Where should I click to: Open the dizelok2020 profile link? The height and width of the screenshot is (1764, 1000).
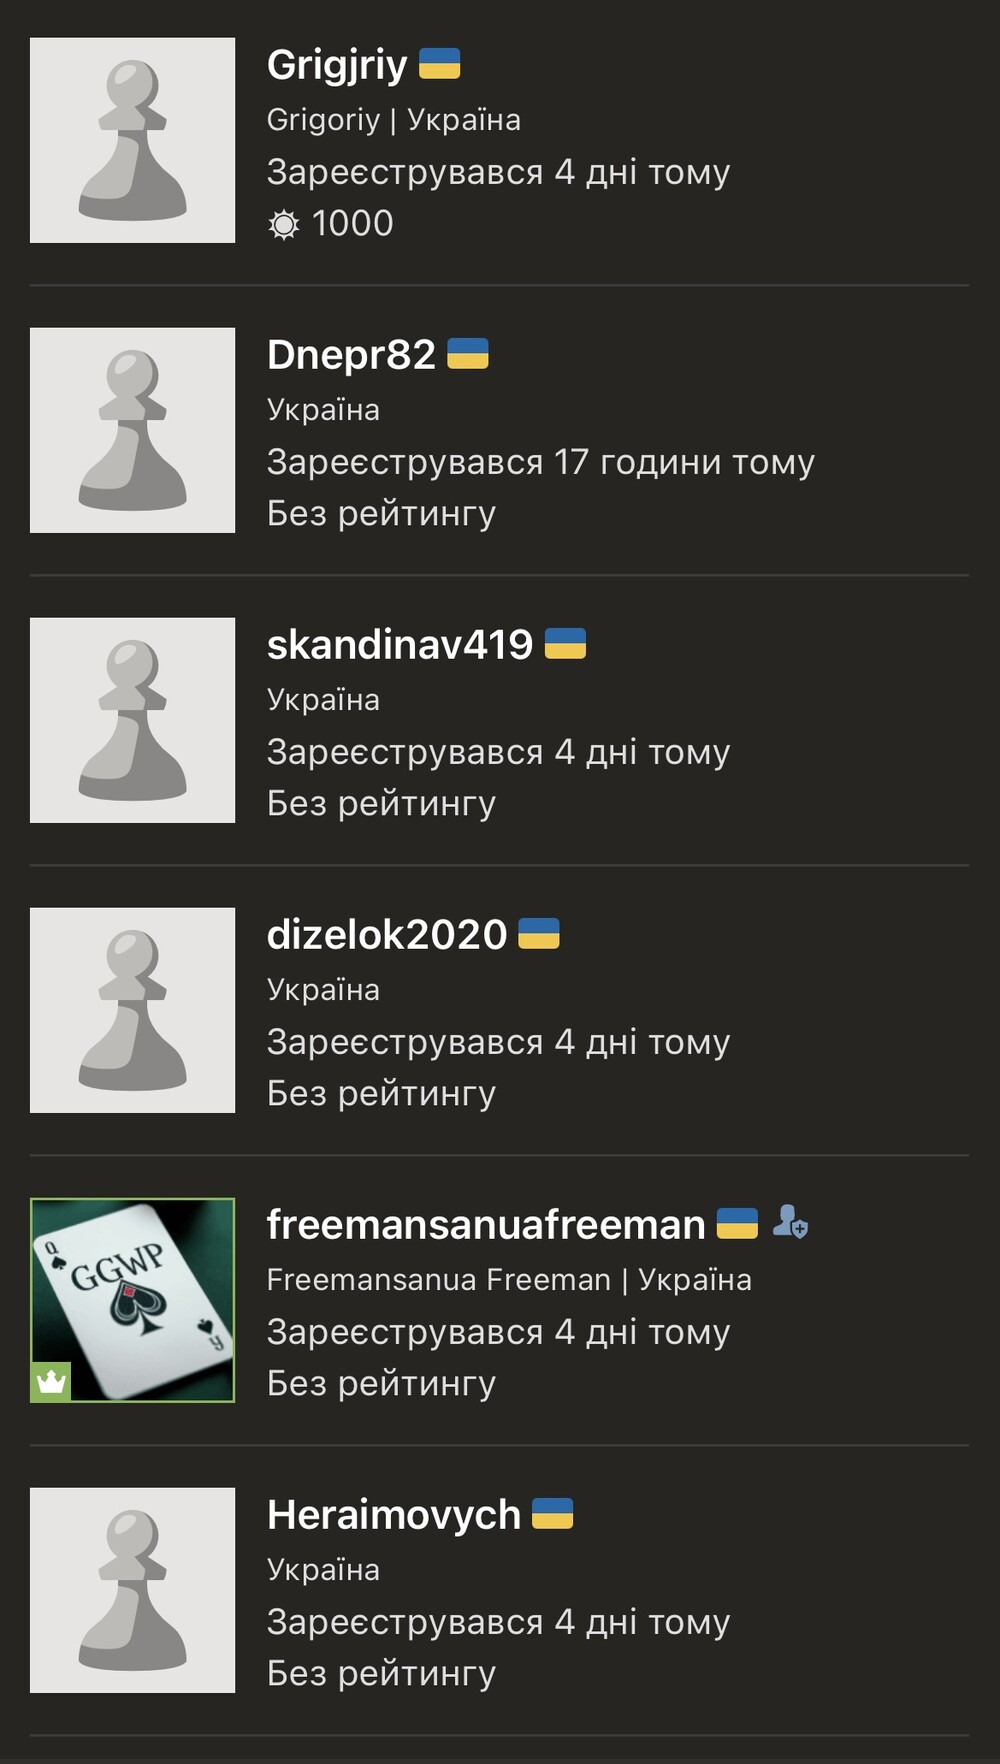(387, 935)
